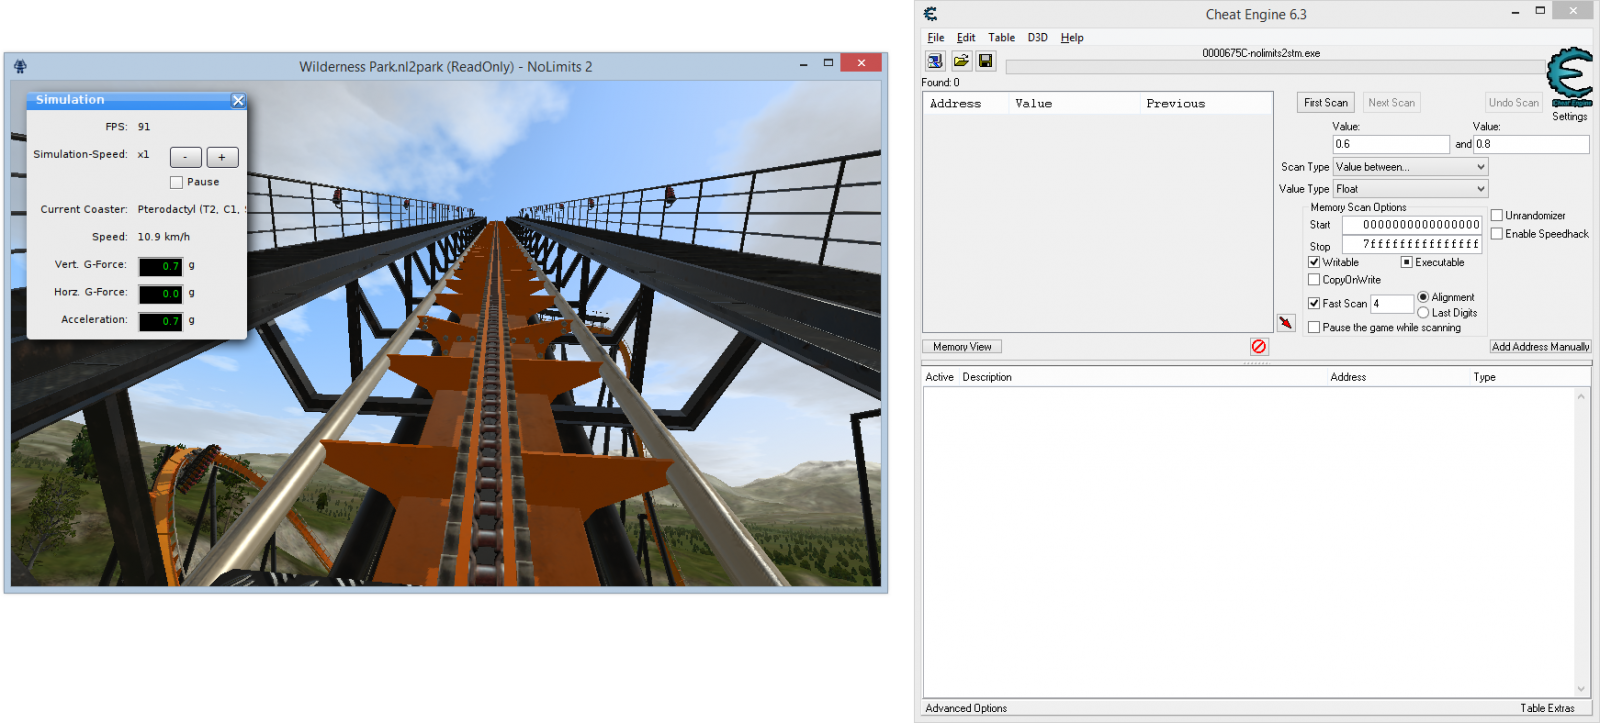Click the Memory View button
The width and height of the screenshot is (1600, 723).
(x=962, y=347)
